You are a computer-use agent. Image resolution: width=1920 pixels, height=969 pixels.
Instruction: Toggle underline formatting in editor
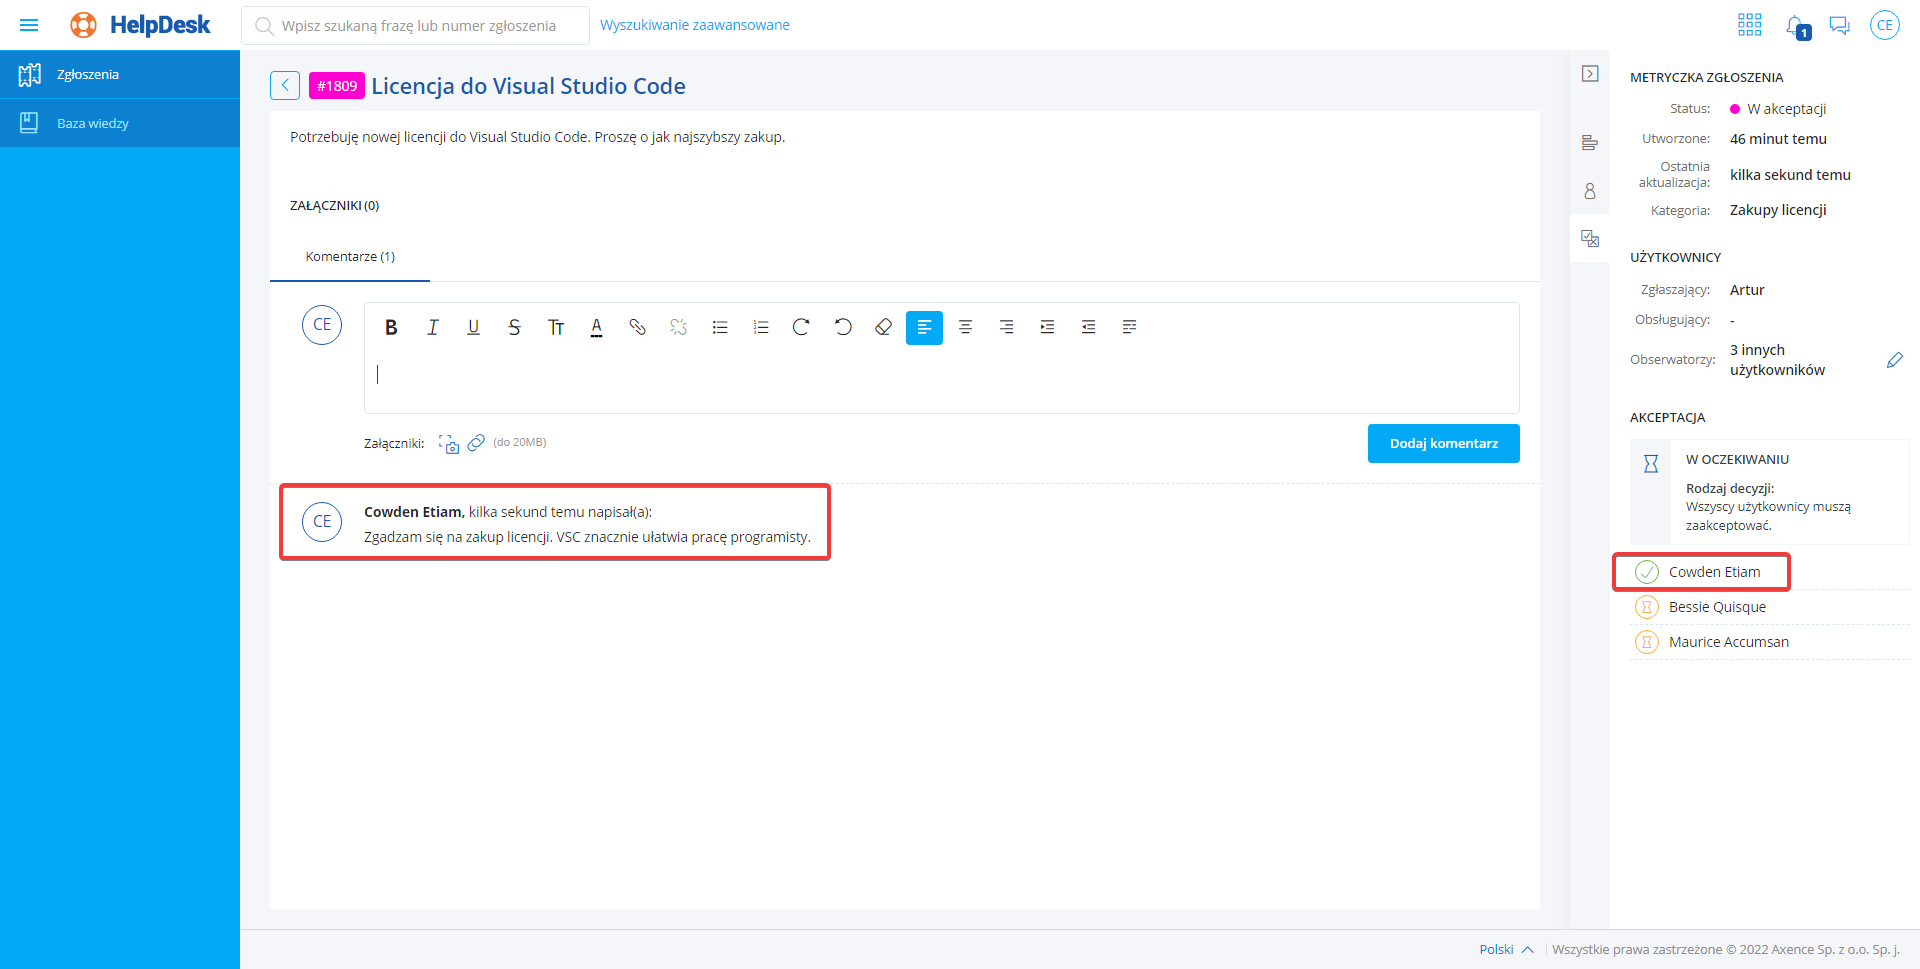473,327
